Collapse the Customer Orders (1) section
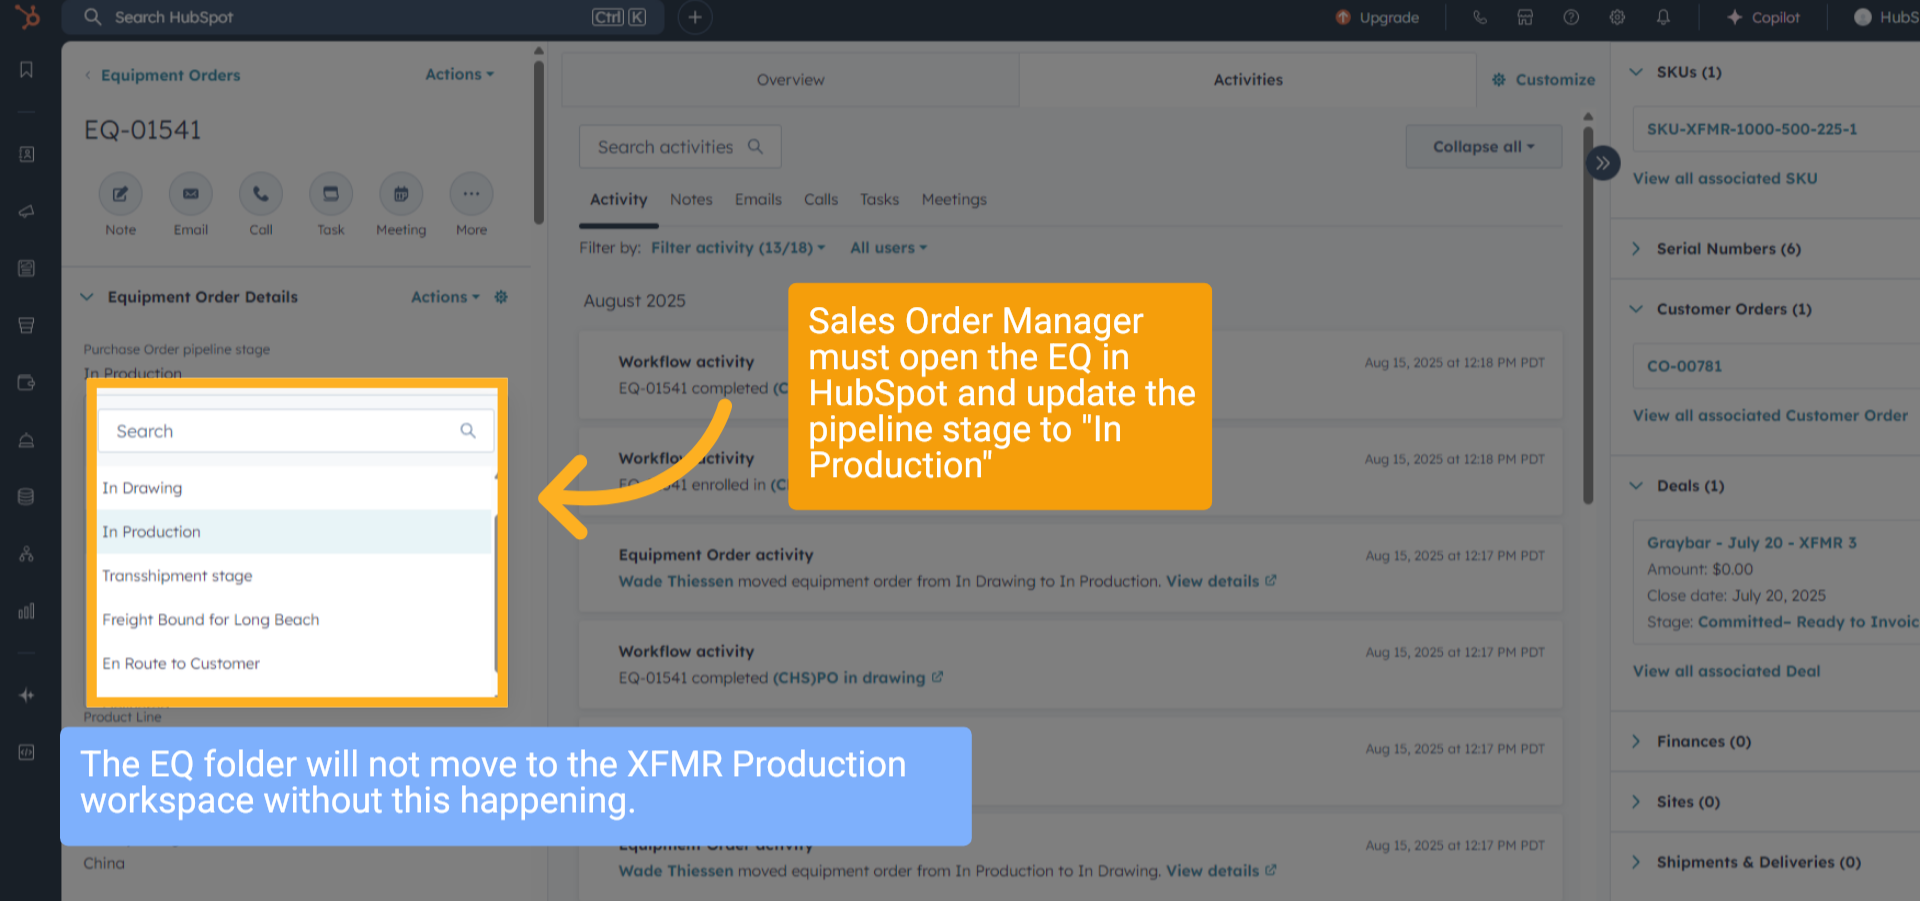 (1636, 309)
